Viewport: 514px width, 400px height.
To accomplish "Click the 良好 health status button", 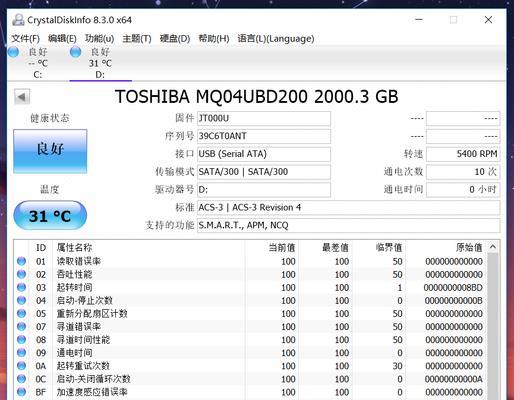I will point(50,151).
